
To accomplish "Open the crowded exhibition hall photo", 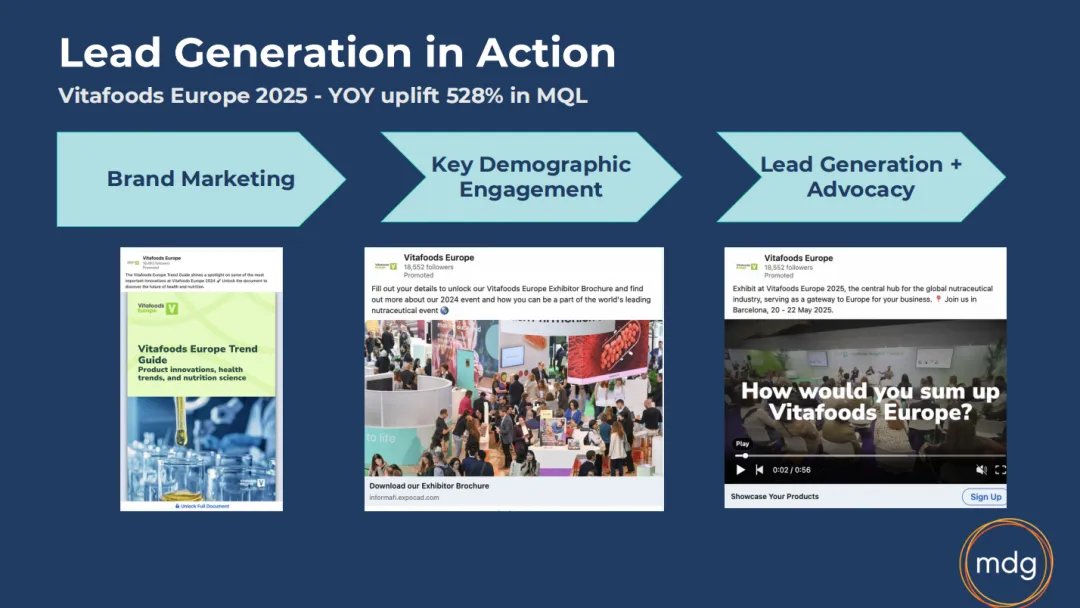I will (x=514, y=398).
